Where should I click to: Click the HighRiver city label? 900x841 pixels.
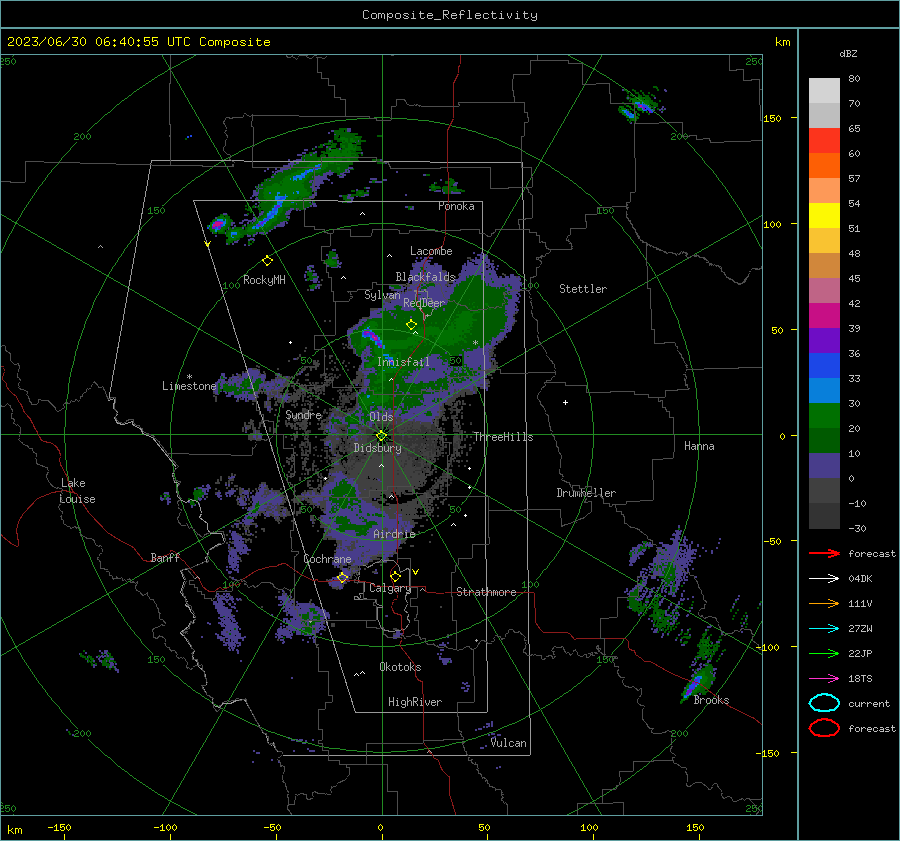pos(415,702)
